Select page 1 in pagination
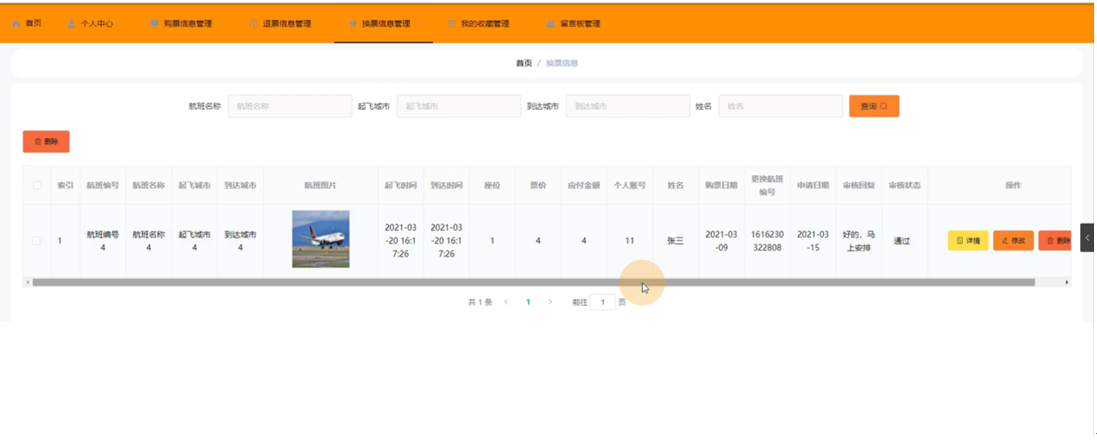1097x441 pixels. tap(528, 302)
